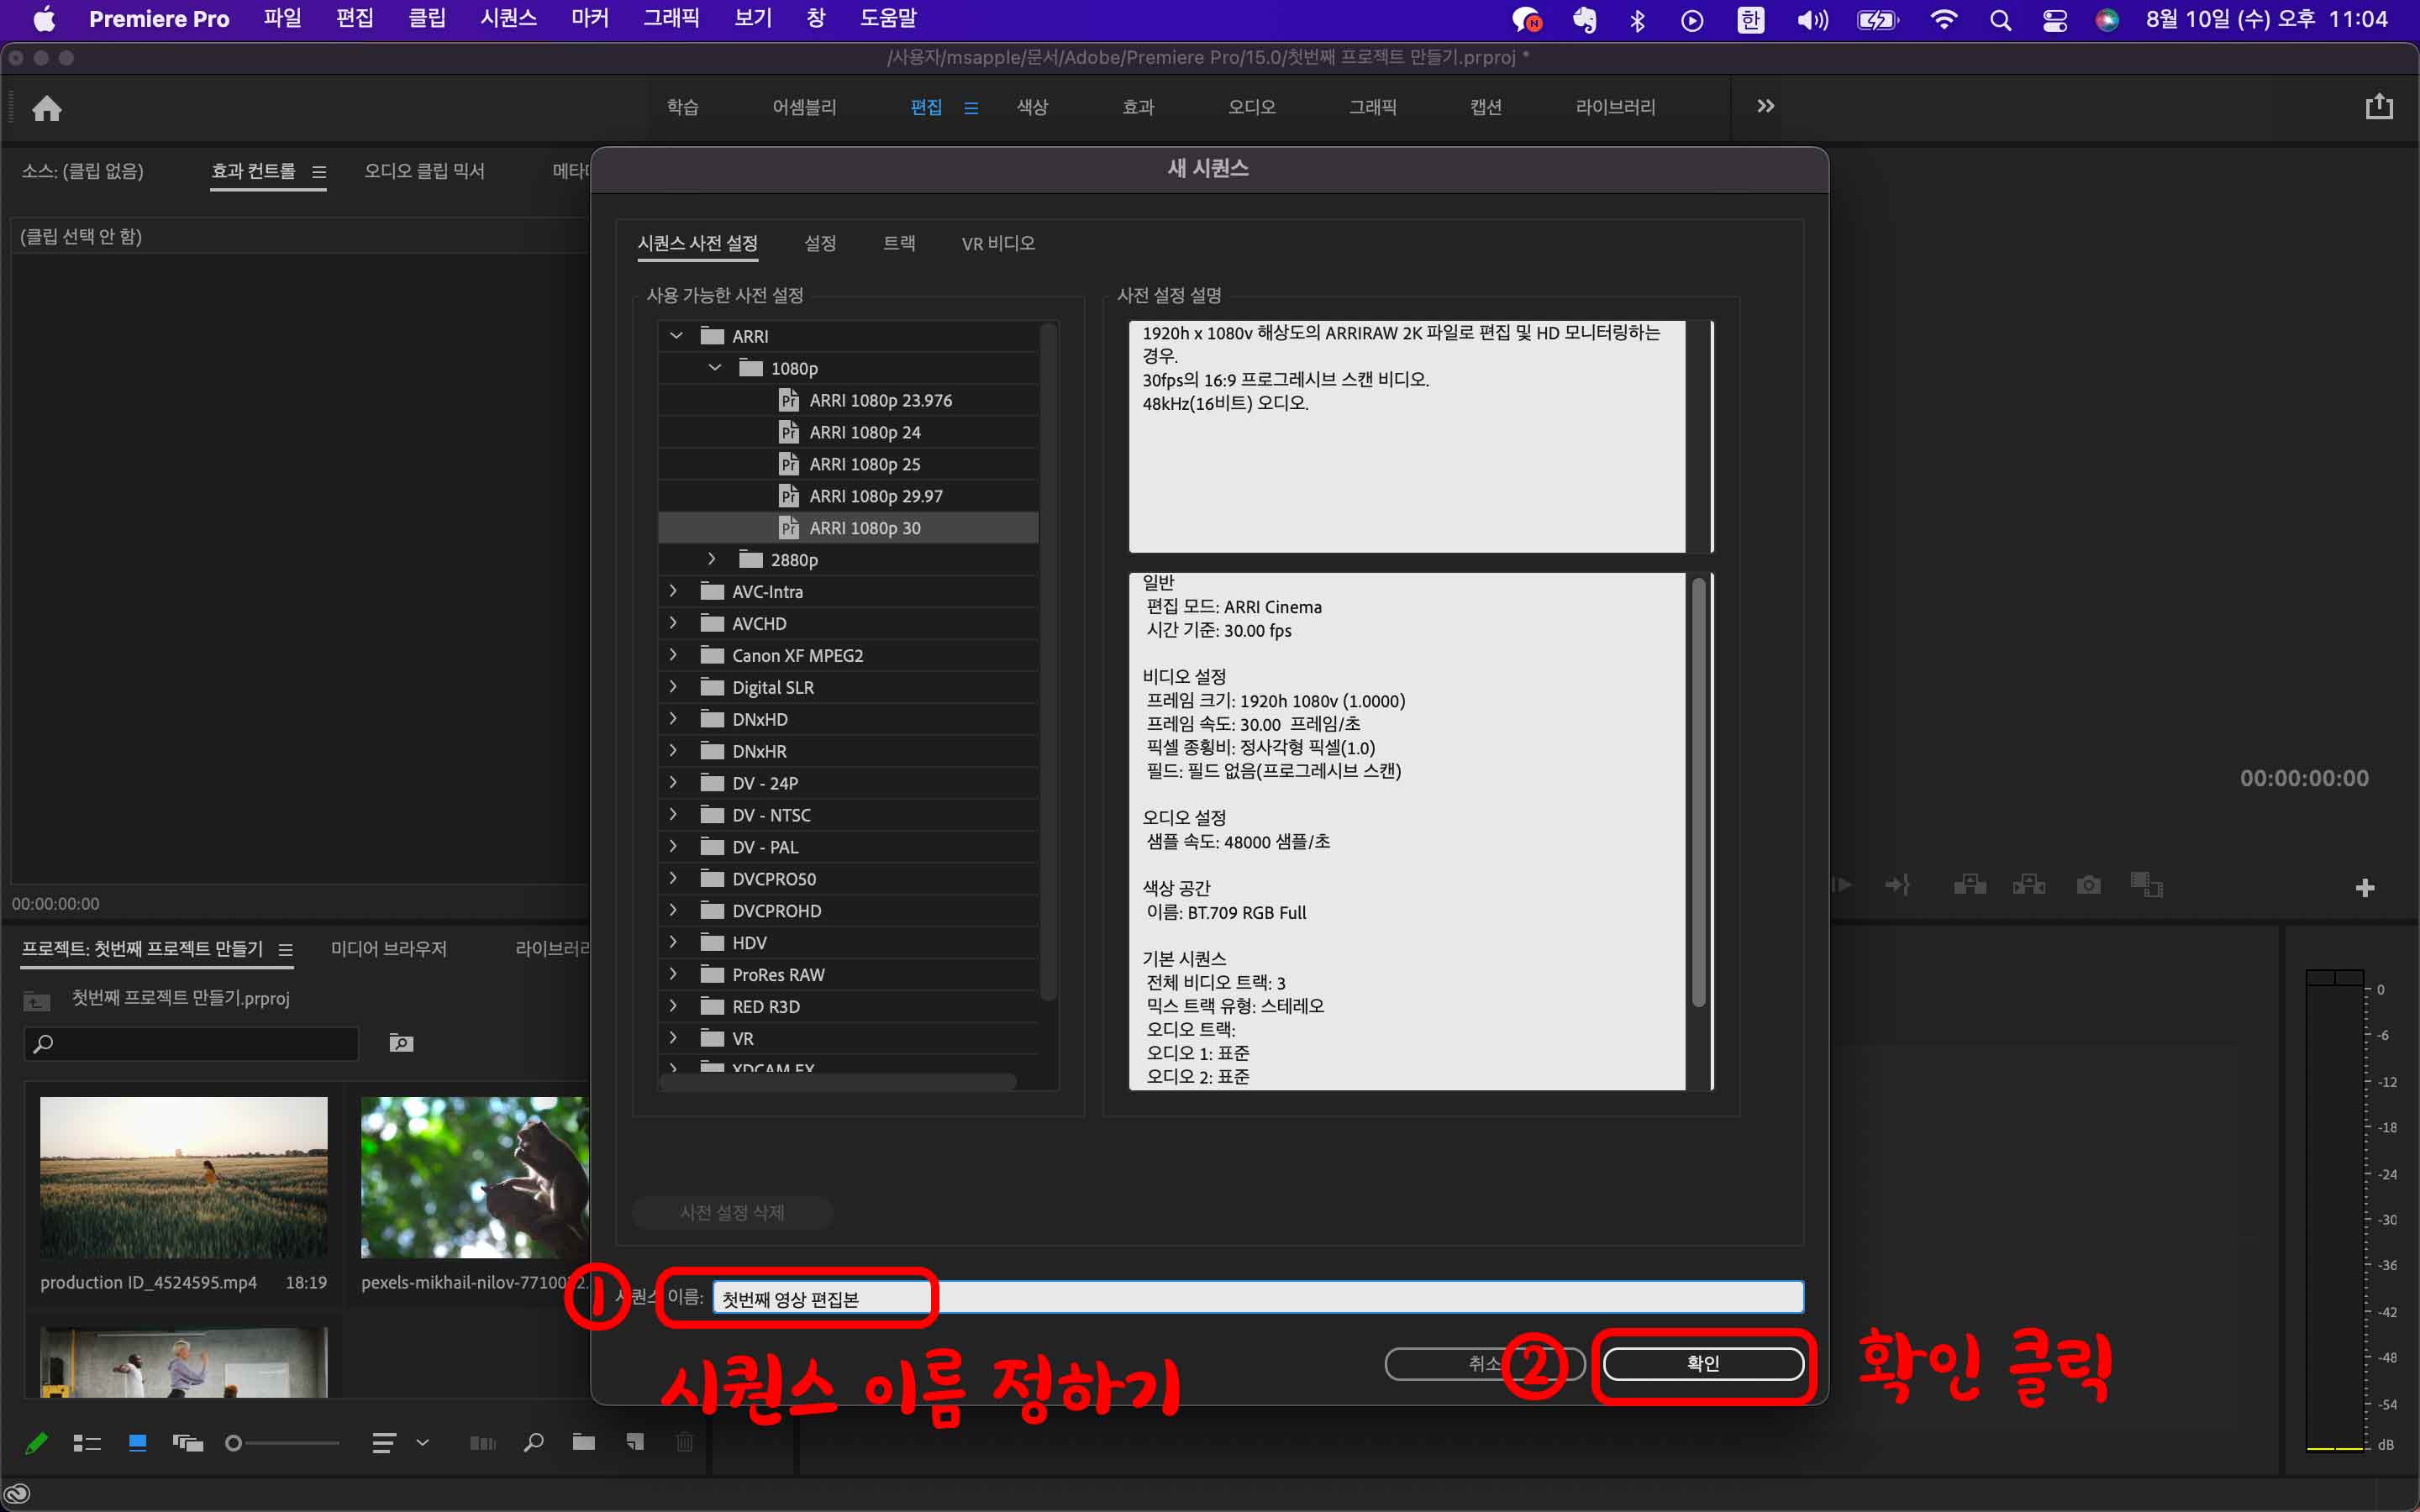This screenshot has height=1512, width=2420.
Task: Collapse the ARRI preset folder
Action: (x=676, y=336)
